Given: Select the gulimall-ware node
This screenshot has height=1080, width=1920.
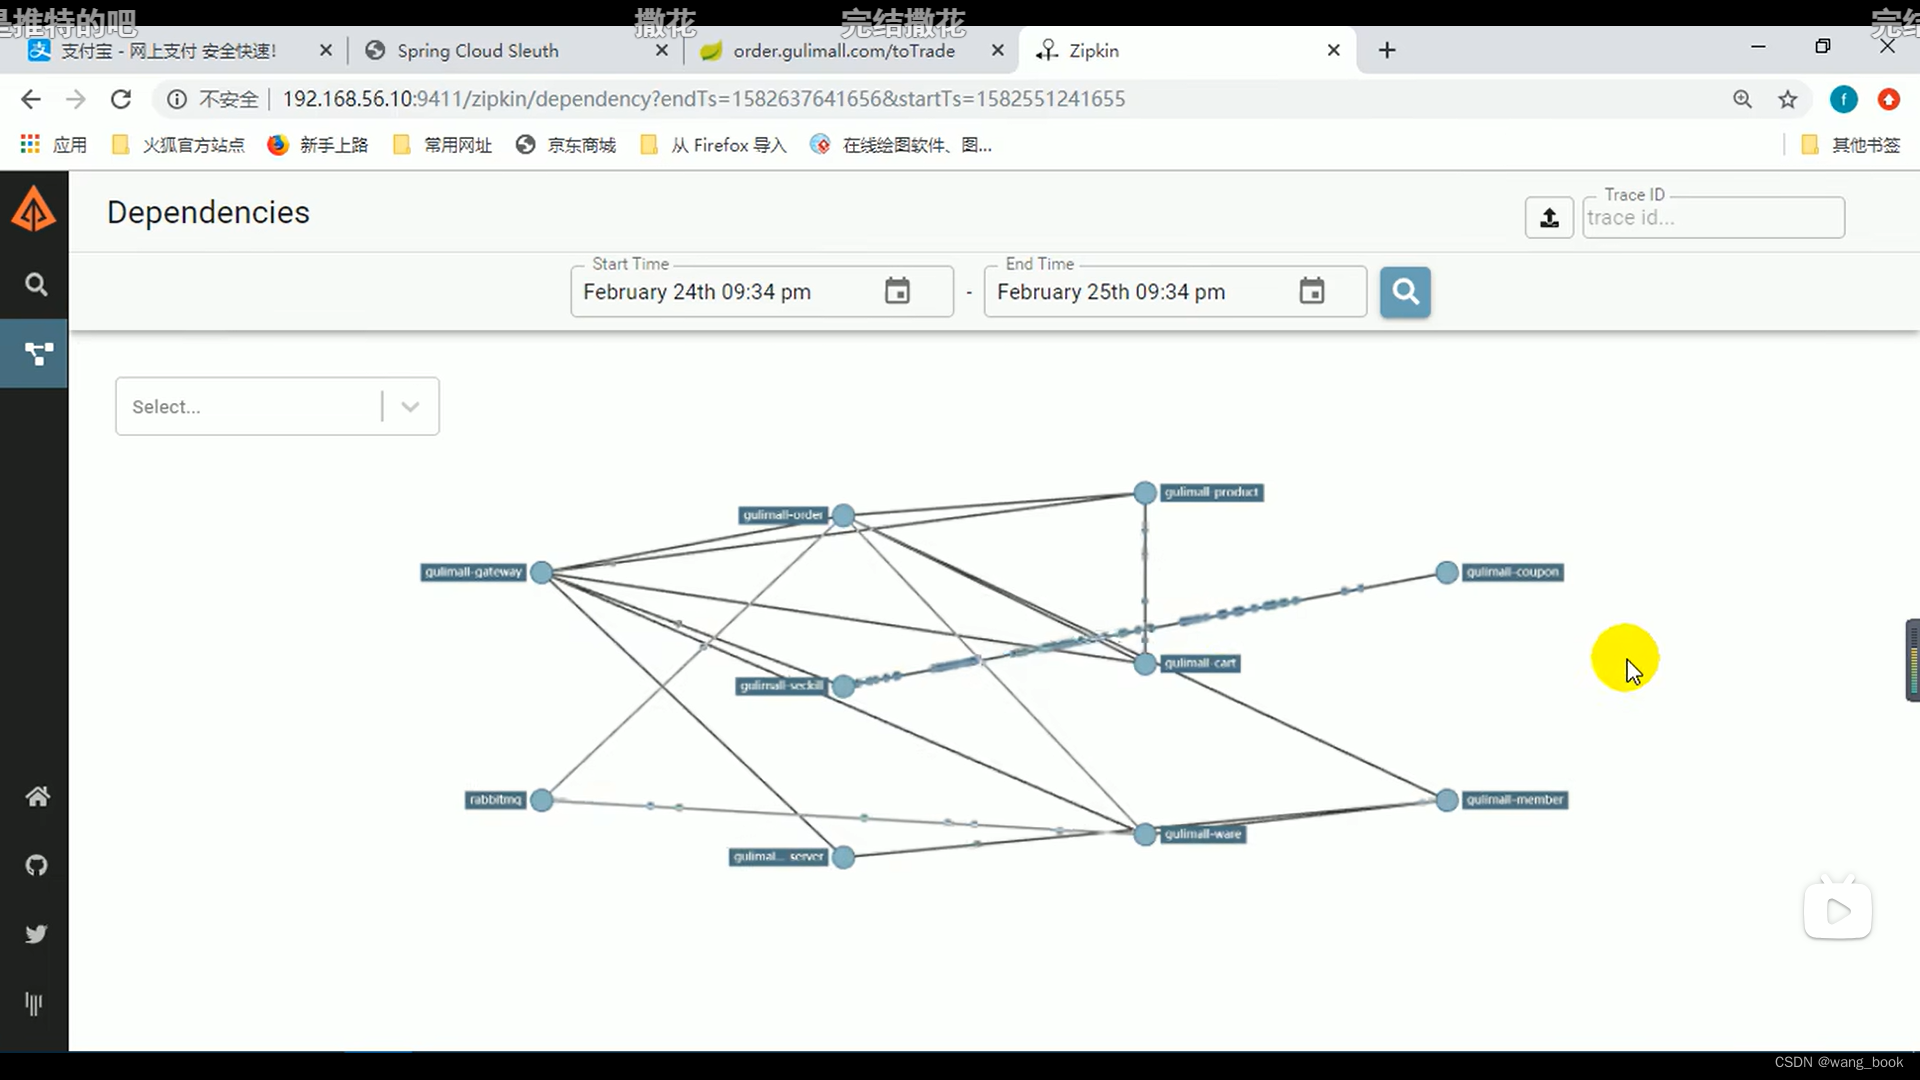Looking at the screenshot, I should (x=1145, y=834).
